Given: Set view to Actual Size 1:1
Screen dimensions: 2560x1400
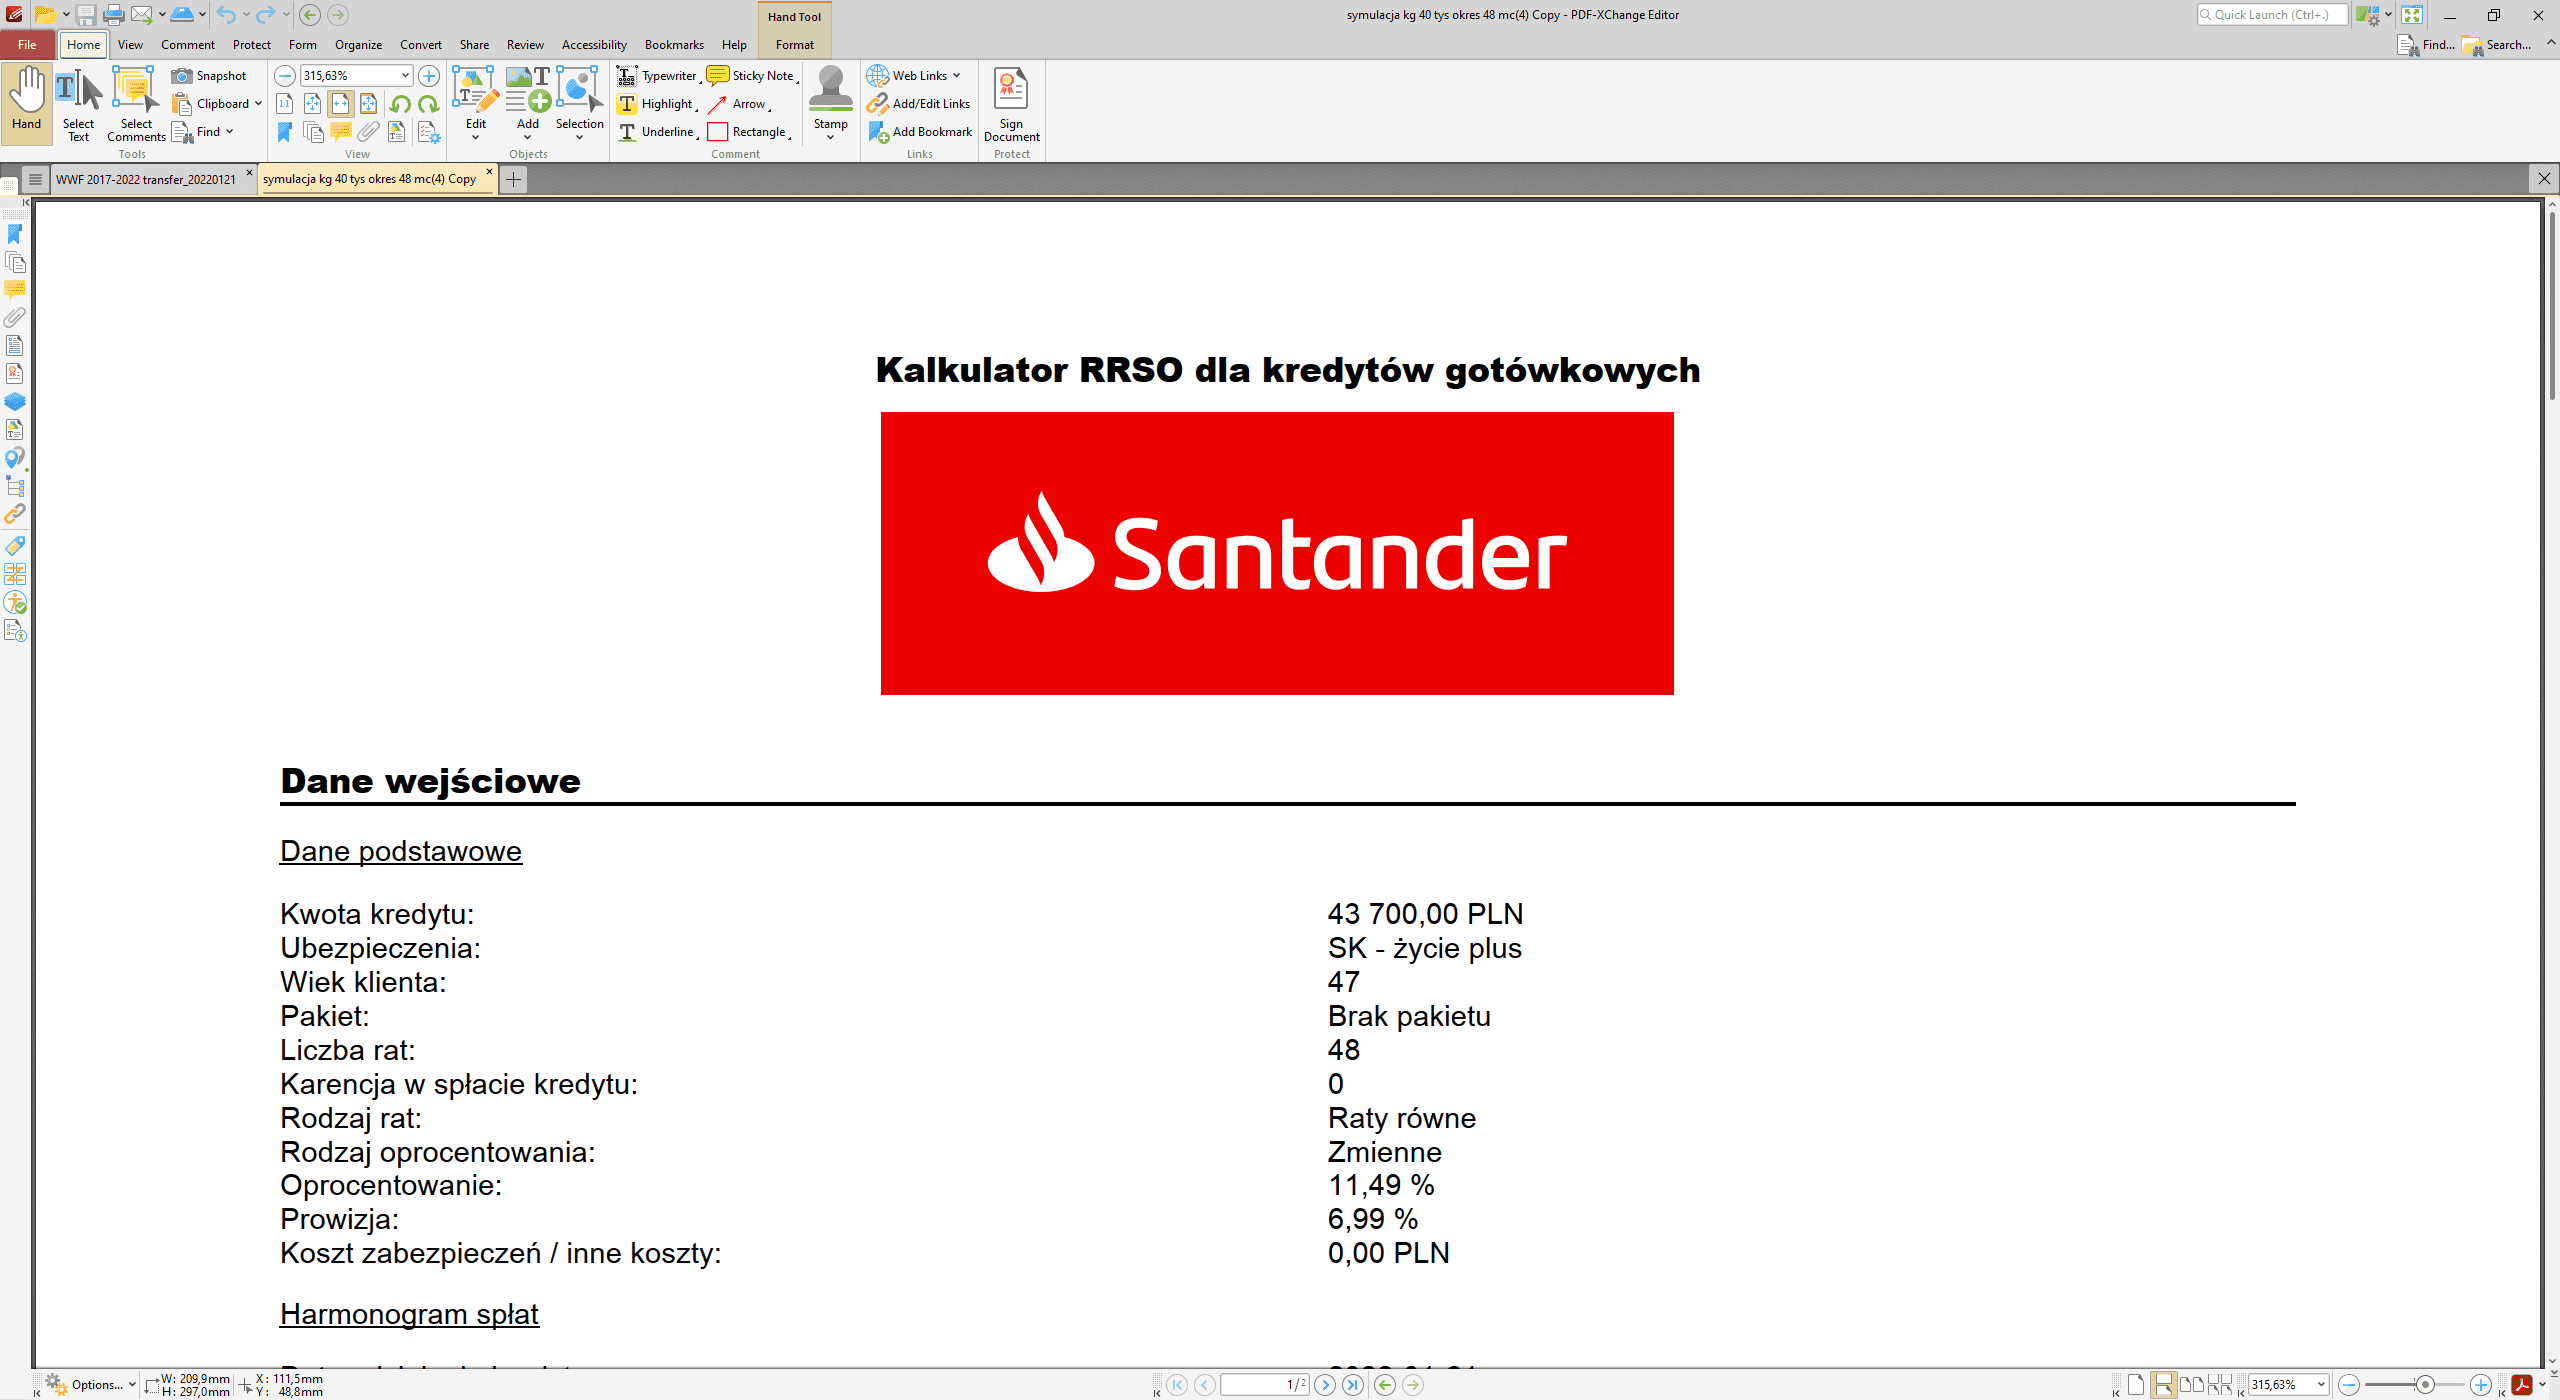Looking at the screenshot, I should click(285, 104).
